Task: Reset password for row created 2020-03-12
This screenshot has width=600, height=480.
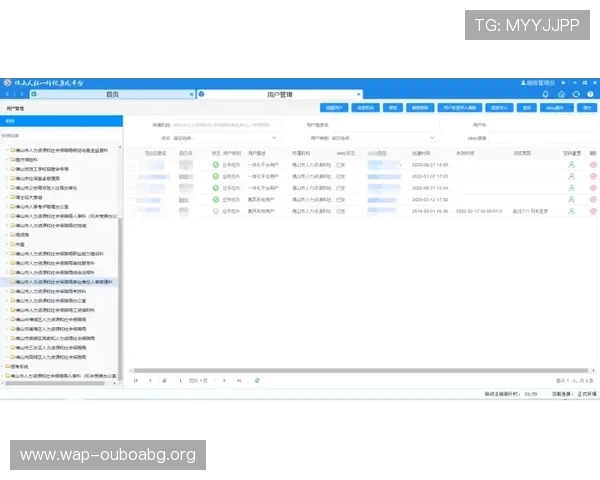Action: (x=571, y=199)
